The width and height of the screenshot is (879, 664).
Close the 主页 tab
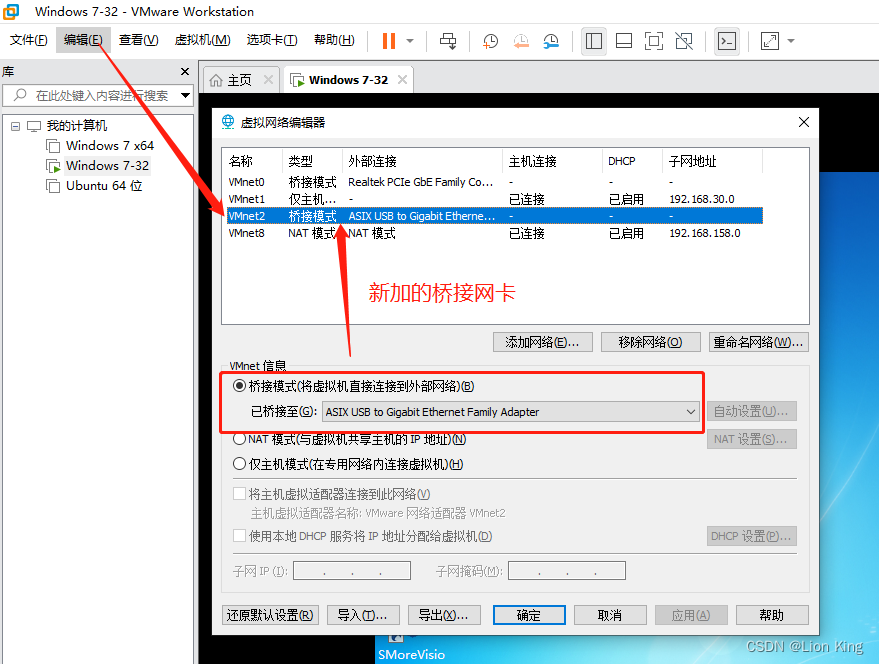(268, 80)
